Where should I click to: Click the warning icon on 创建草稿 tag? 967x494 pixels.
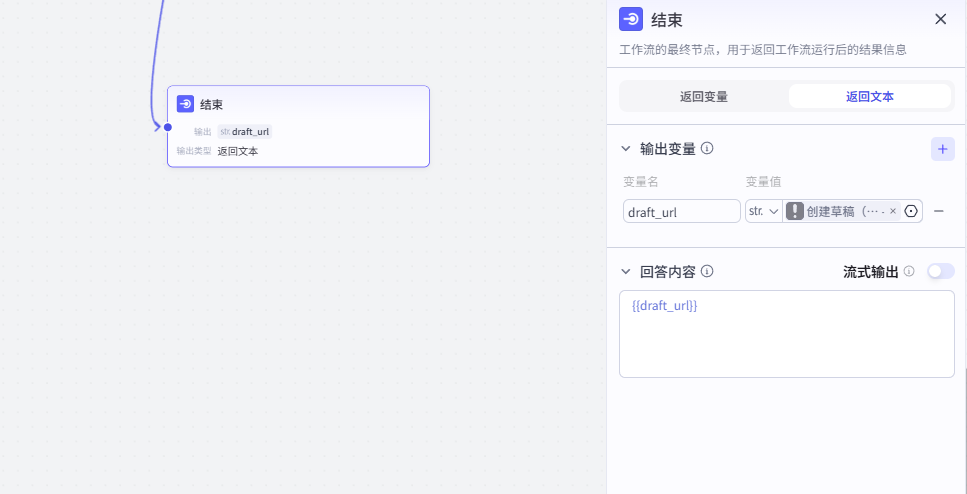[795, 211]
